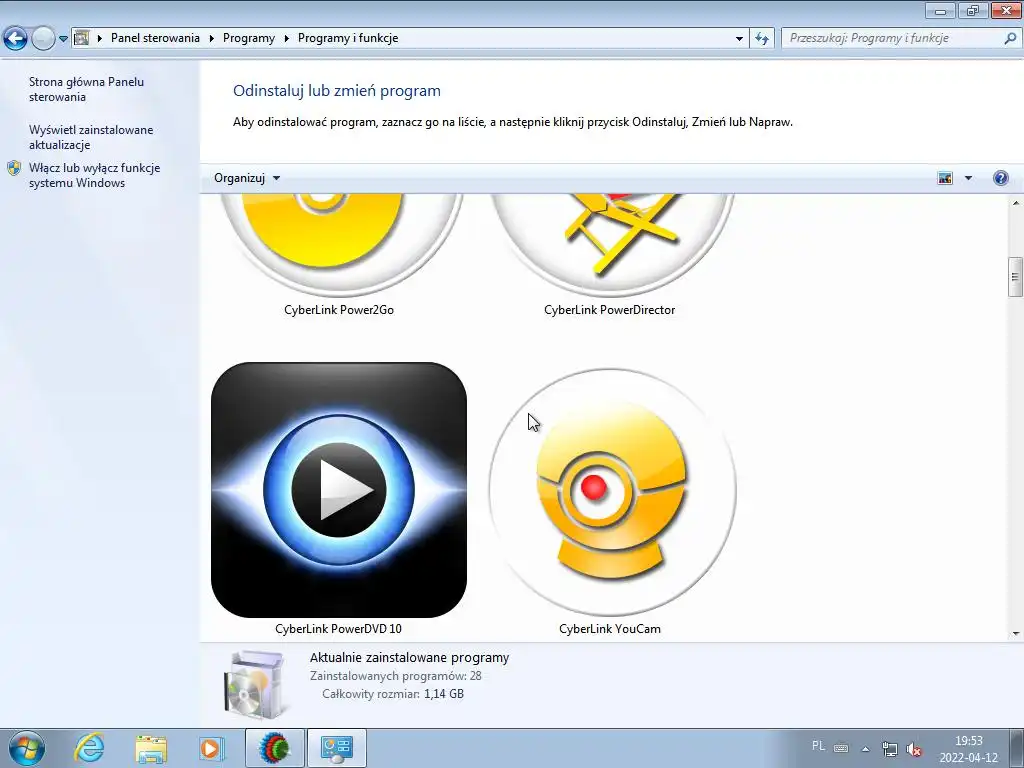Viewport: 1024px width, 768px height.
Task: Open the Organizuj menu
Action: tap(247, 178)
